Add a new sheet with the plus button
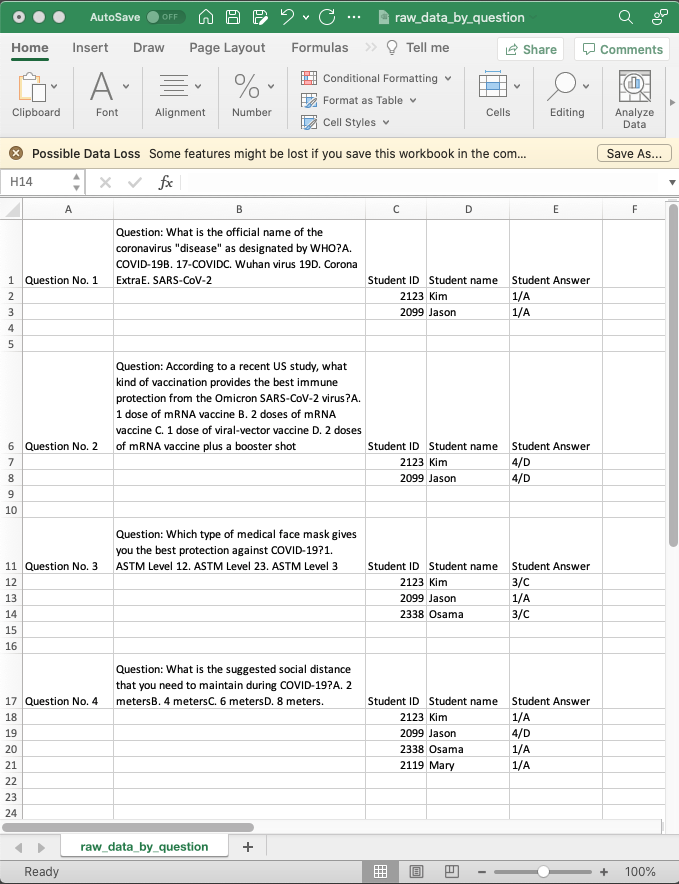This screenshot has height=884, width=679. point(248,846)
